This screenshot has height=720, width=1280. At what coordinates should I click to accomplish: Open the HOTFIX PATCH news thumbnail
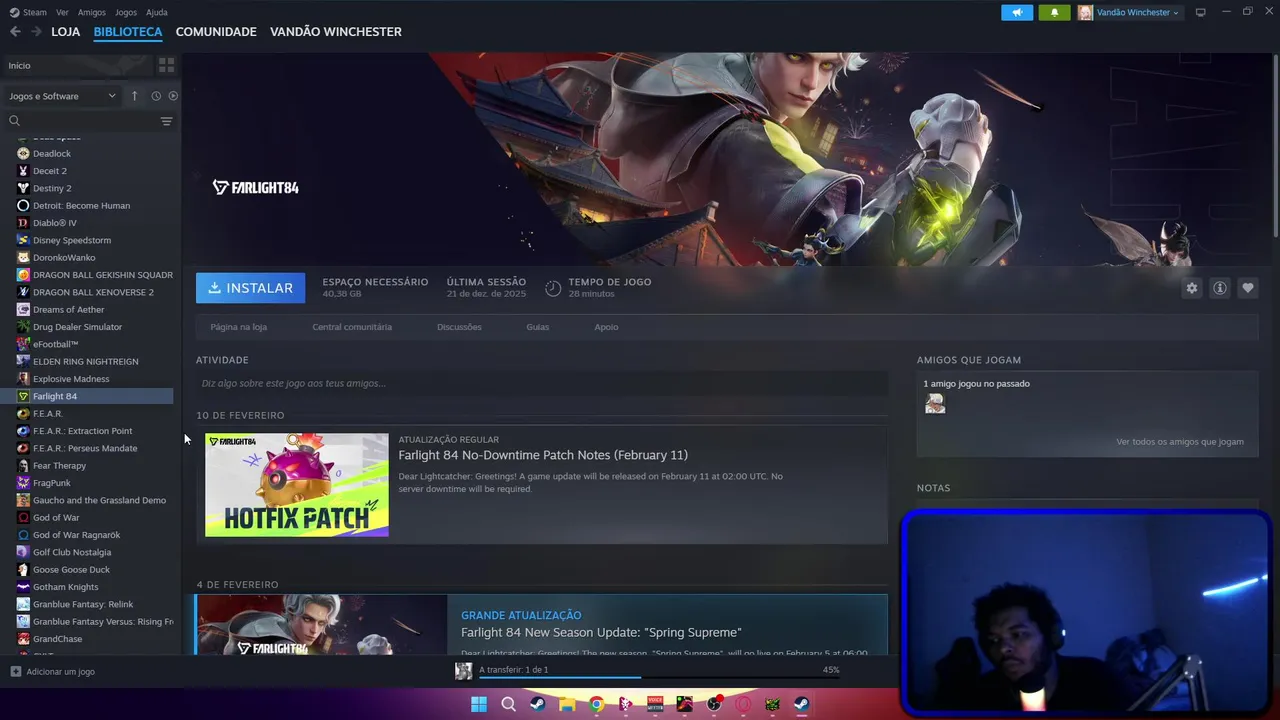297,485
